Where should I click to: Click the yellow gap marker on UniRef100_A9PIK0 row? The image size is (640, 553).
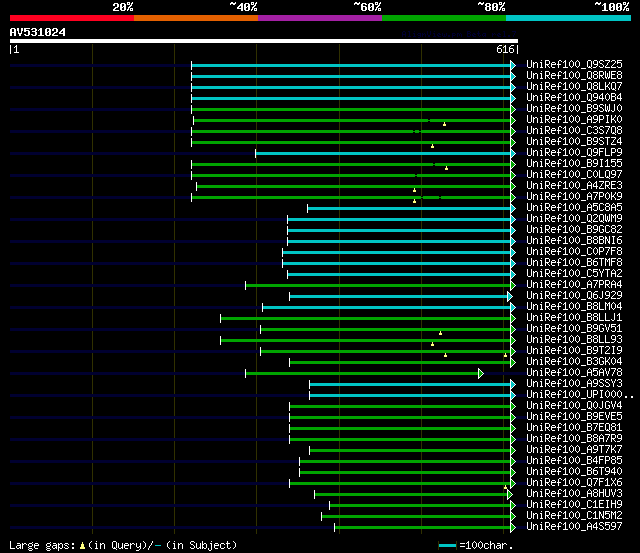click(x=444, y=124)
